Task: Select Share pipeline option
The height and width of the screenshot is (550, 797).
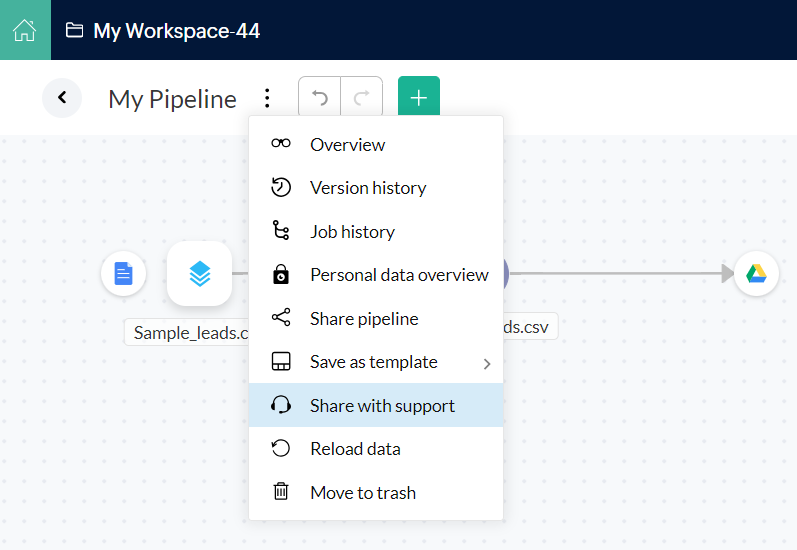Action: pyautogui.click(x=364, y=319)
